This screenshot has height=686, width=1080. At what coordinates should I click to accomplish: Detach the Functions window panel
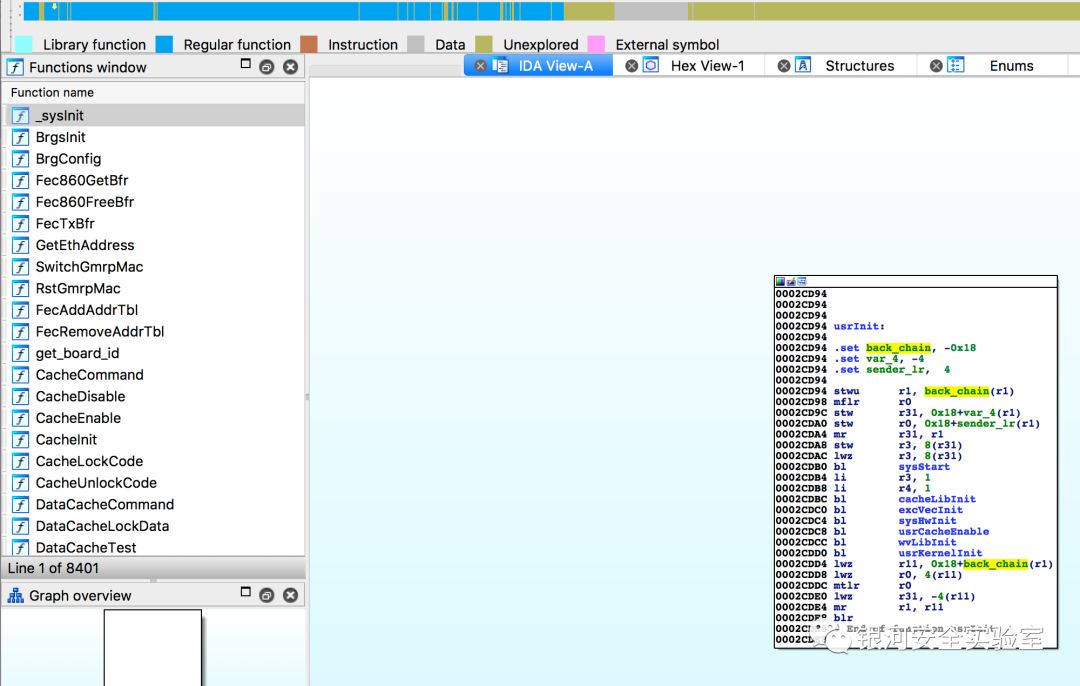(267, 67)
